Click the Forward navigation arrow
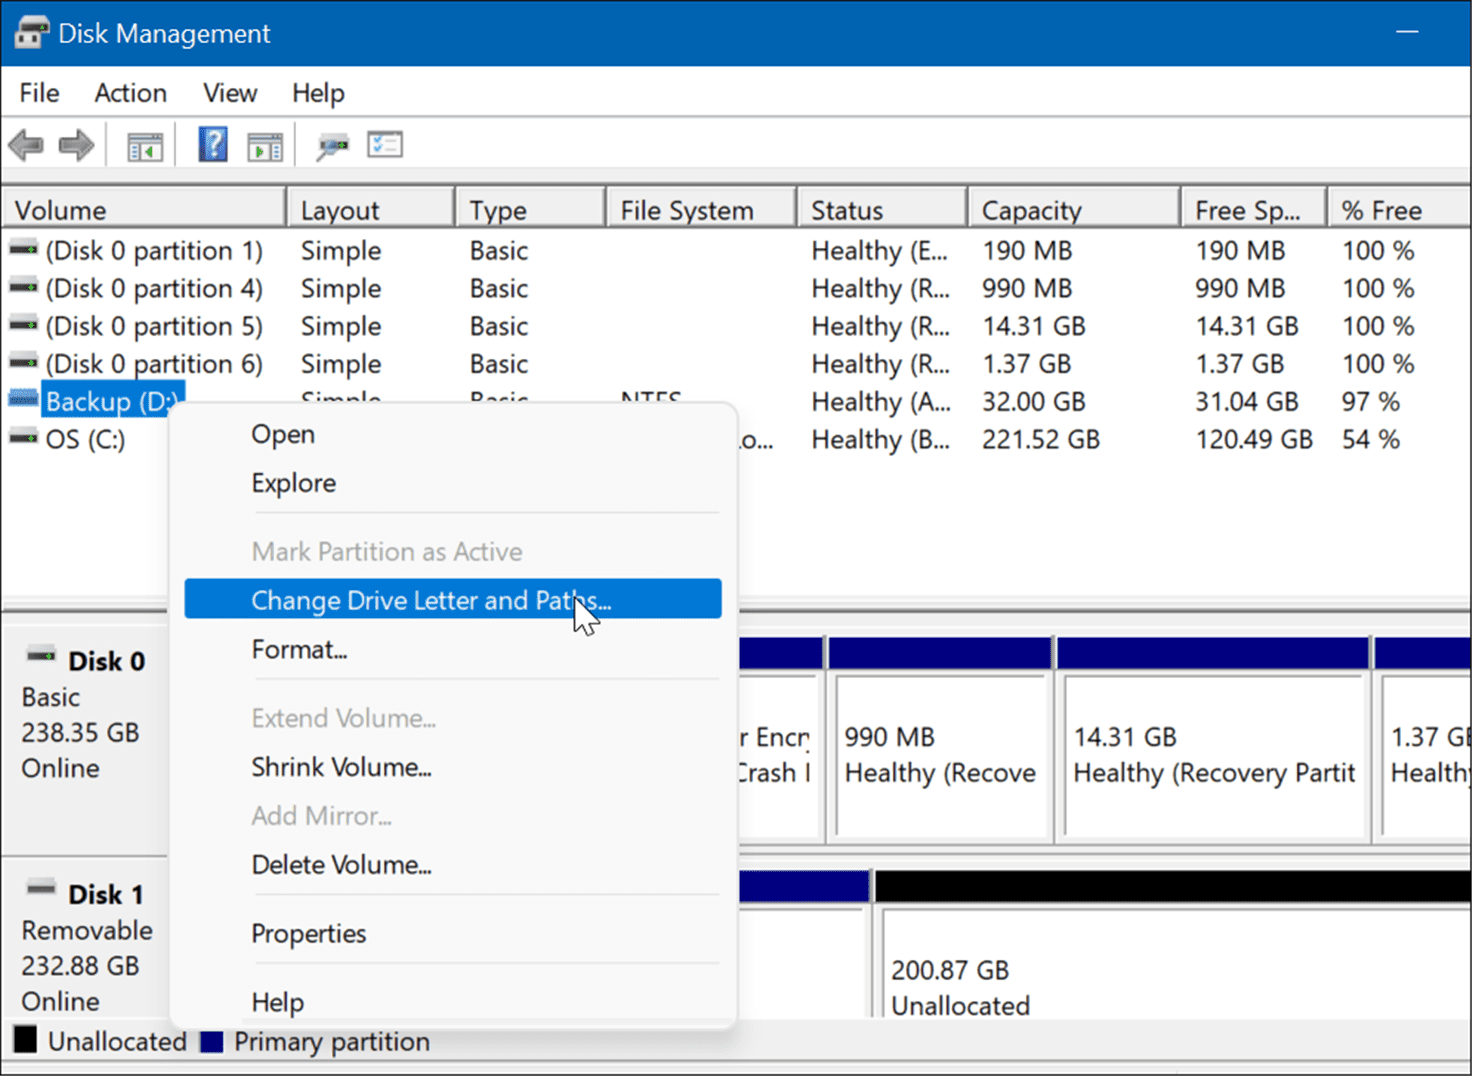Image resolution: width=1472 pixels, height=1076 pixels. click(76, 144)
